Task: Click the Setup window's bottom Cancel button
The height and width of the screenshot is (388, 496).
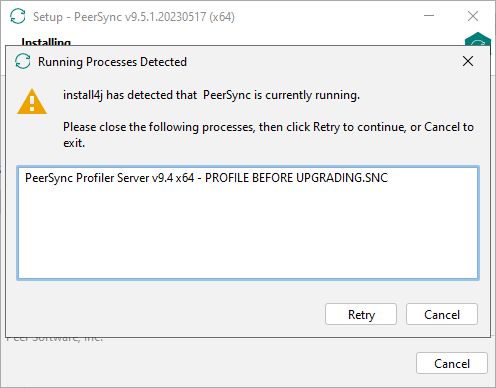Action: 452,363
